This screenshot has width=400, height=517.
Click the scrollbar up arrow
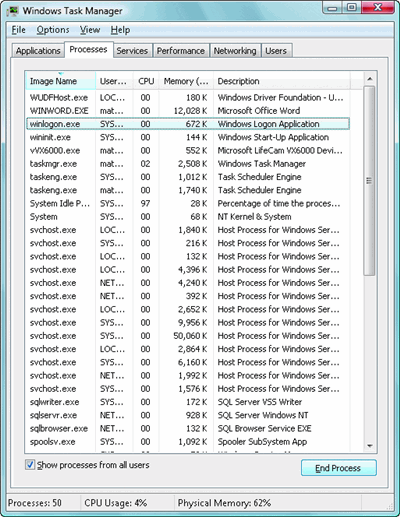(x=369, y=79)
